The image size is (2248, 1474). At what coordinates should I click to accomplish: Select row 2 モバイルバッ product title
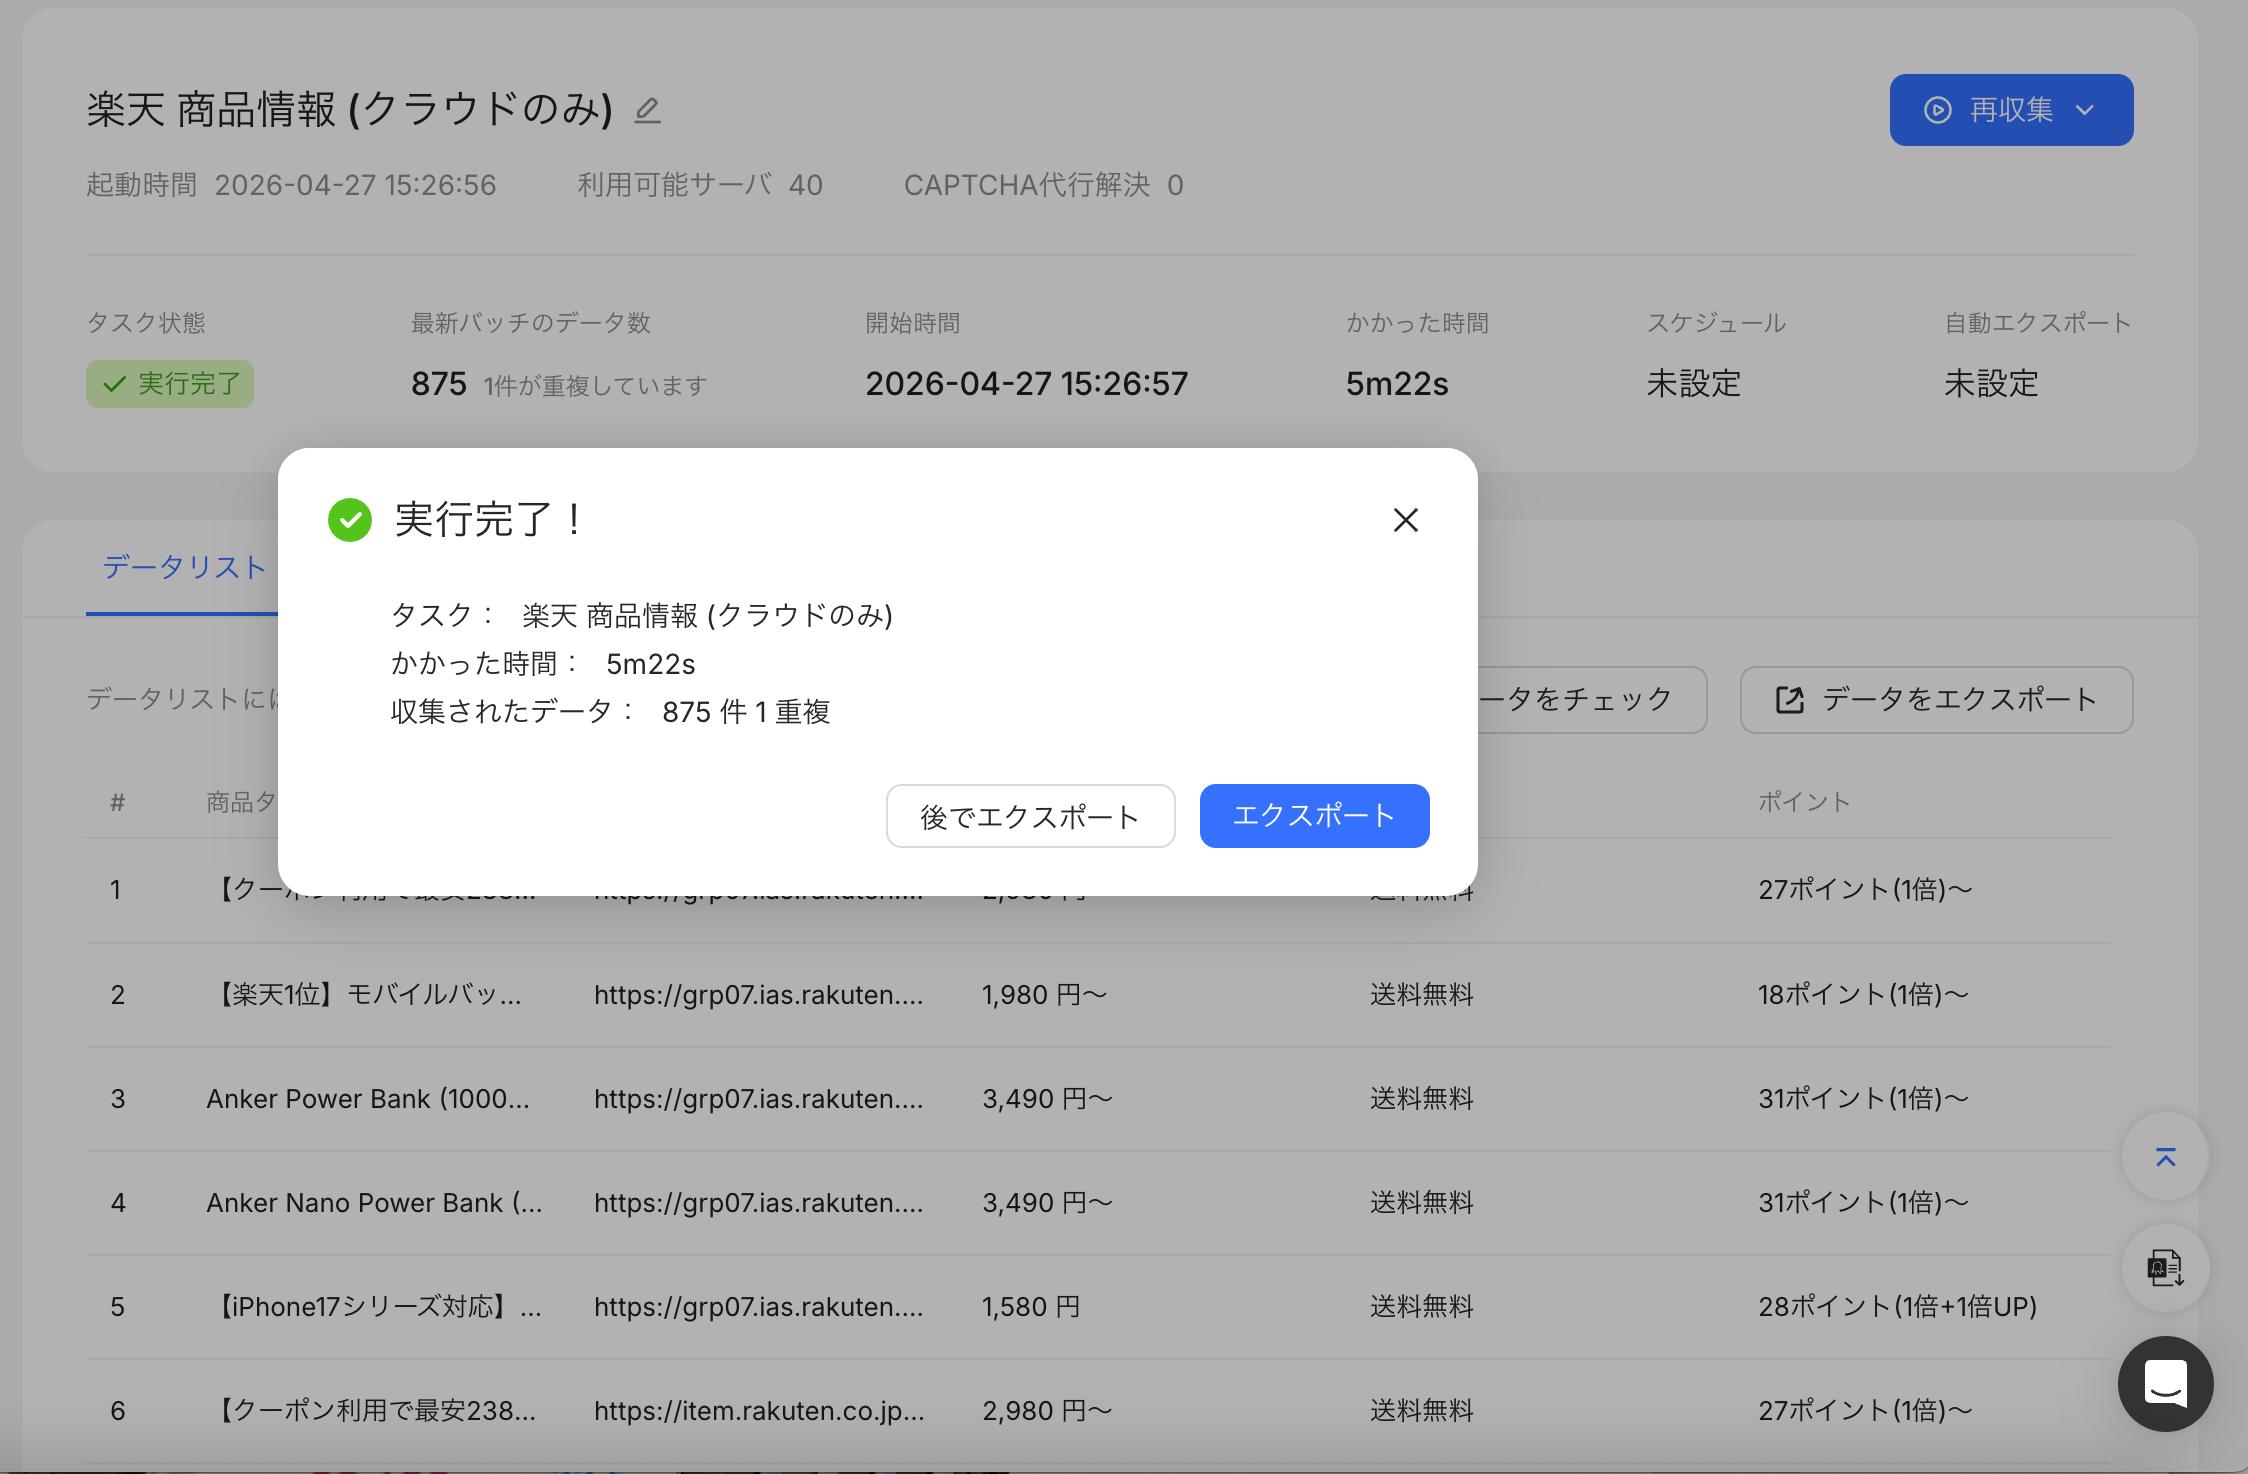pos(366,995)
